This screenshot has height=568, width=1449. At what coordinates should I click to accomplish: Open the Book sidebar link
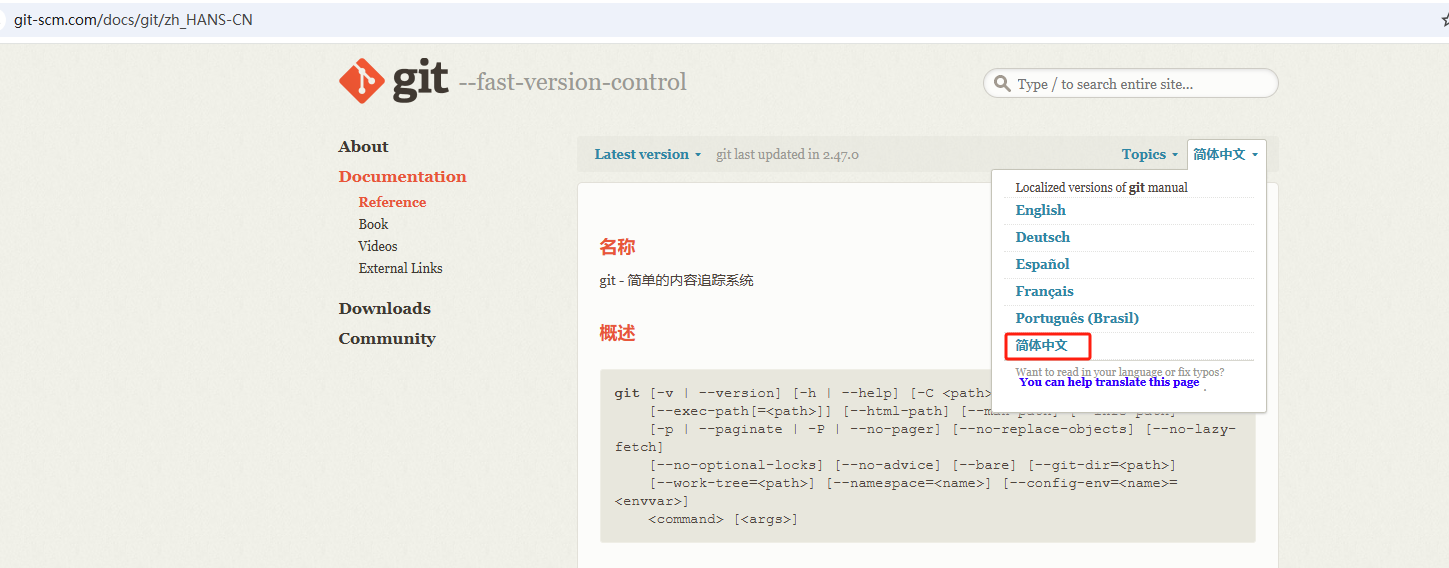click(x=373, y=224)
